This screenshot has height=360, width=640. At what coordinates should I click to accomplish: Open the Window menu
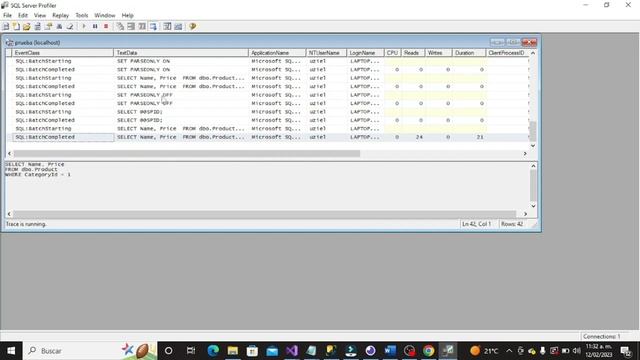[105, 16]
